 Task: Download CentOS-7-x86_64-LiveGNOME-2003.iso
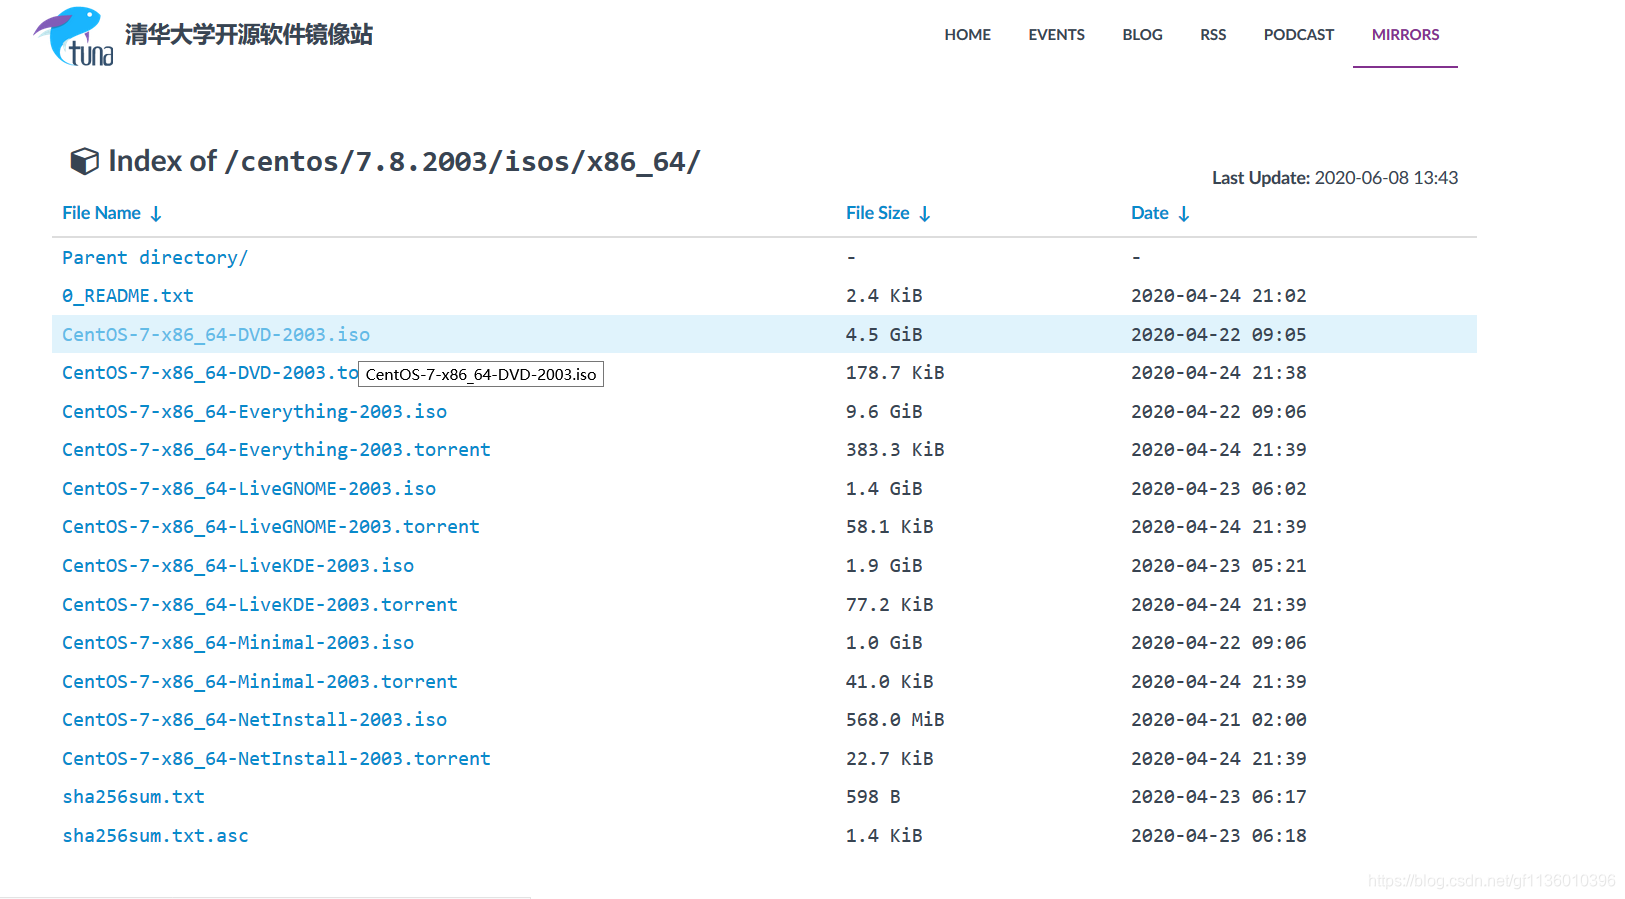click(249, 488)
